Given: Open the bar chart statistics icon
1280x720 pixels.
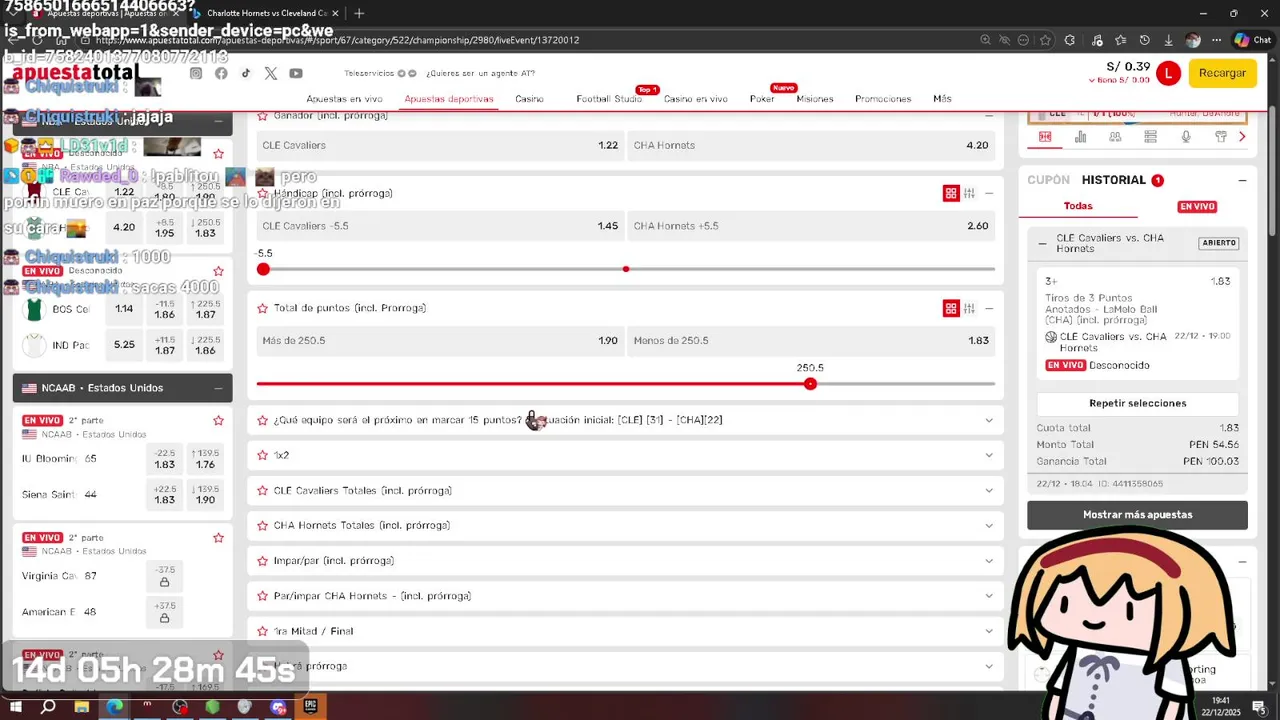Looking at the screenshot, I should click(1080, 137).
